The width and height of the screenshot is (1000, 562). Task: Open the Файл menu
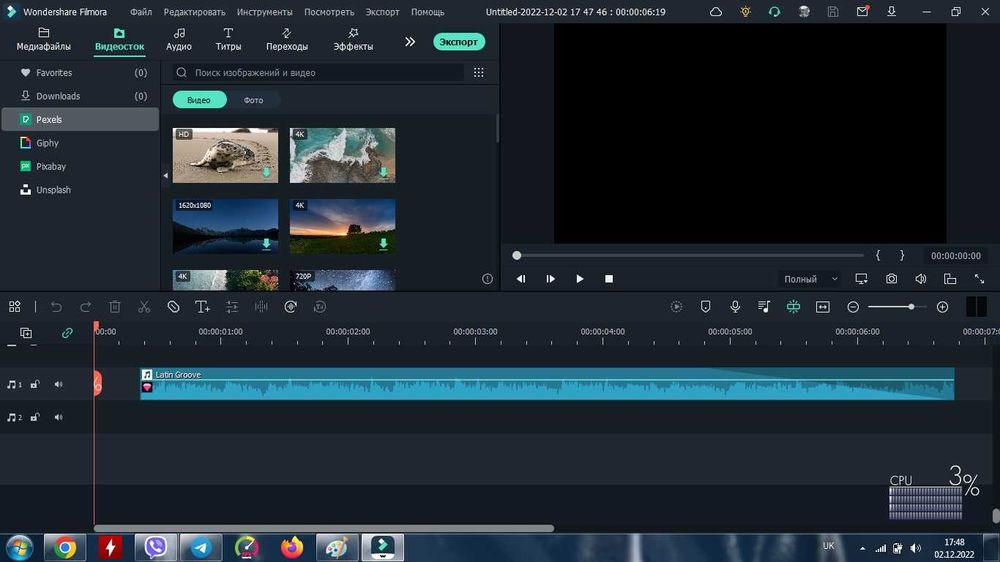pos(141,11)
